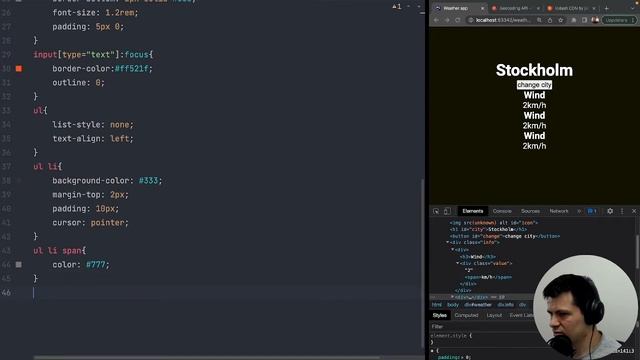640x360 pixels.
Task: Open the Console tab in DevTools
Action: [502, 211]
